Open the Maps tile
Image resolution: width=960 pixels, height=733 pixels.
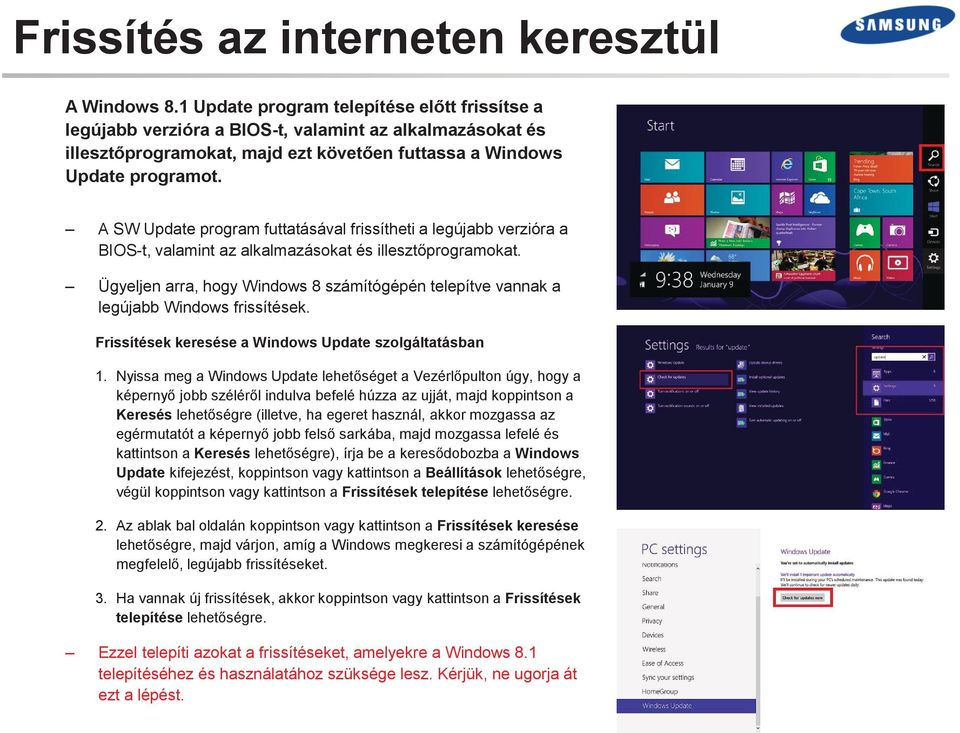point(786,200)
